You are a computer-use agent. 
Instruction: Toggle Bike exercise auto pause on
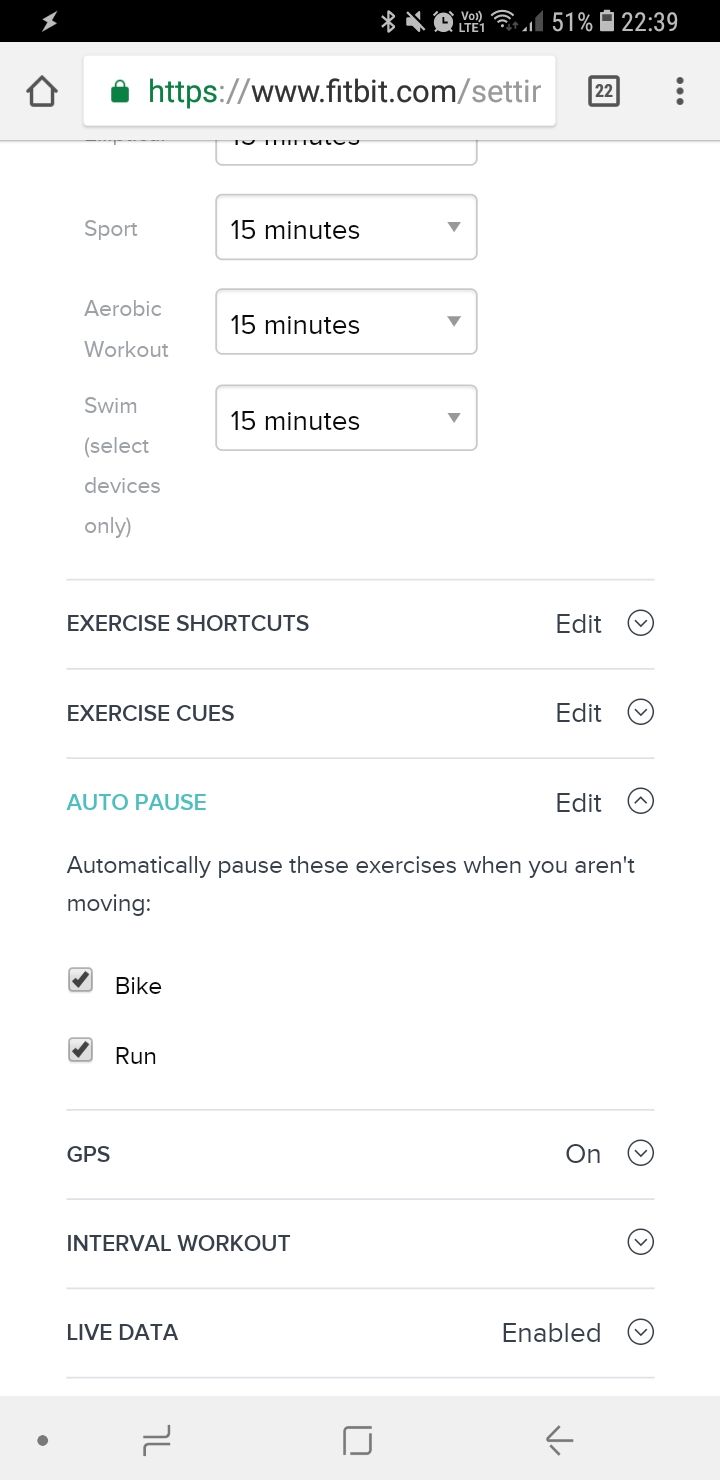[x=80, y=980]
